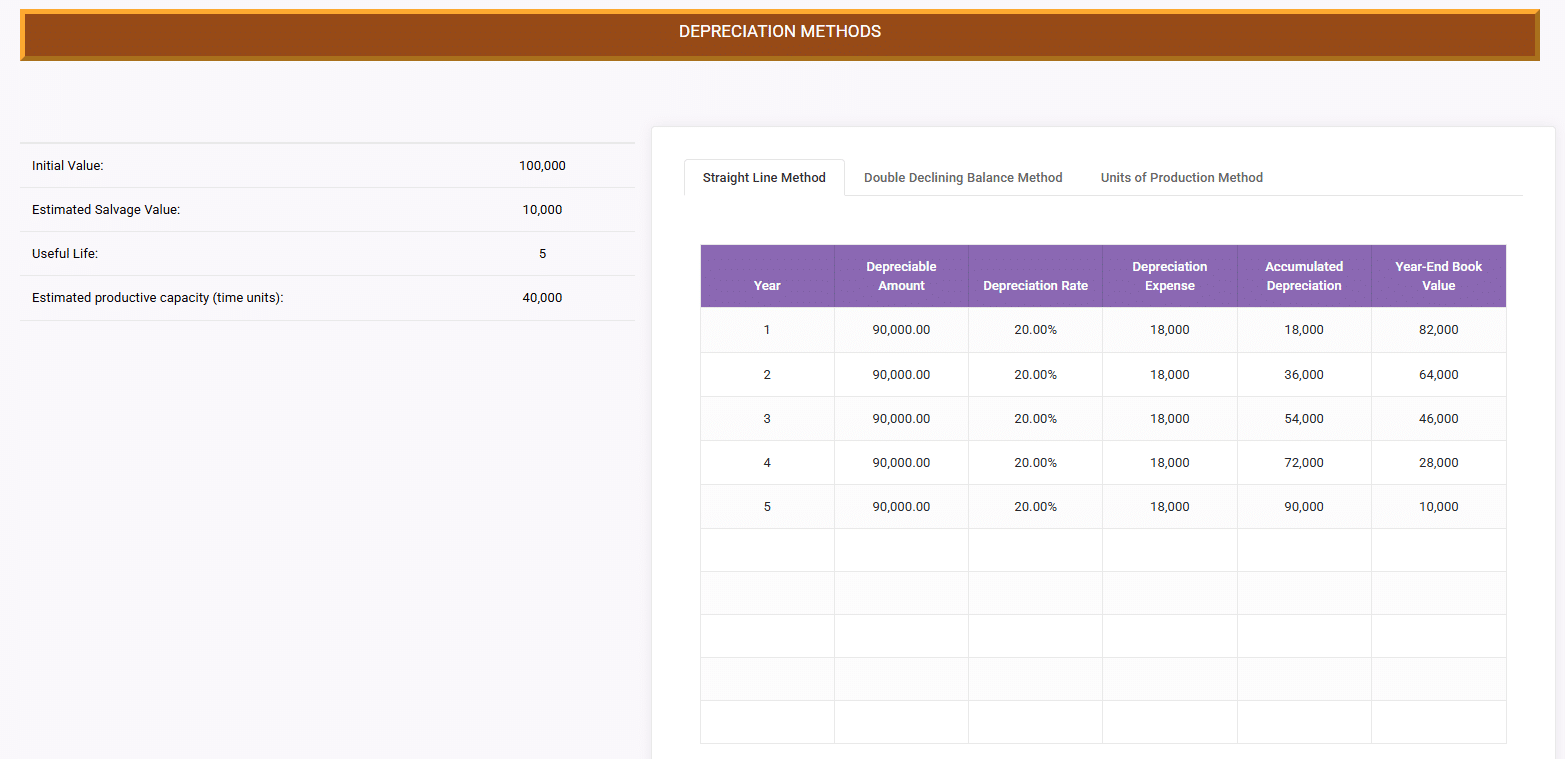Click the Depreciation Rate column header
Screen dimensions: 1565x759
click(x=1035, y=285)
